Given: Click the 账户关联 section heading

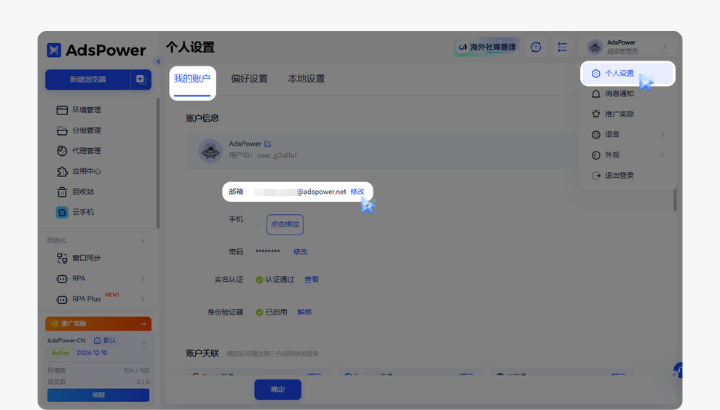Looking at the screenshot, I should pyautogui.click(x=202, y=353).
